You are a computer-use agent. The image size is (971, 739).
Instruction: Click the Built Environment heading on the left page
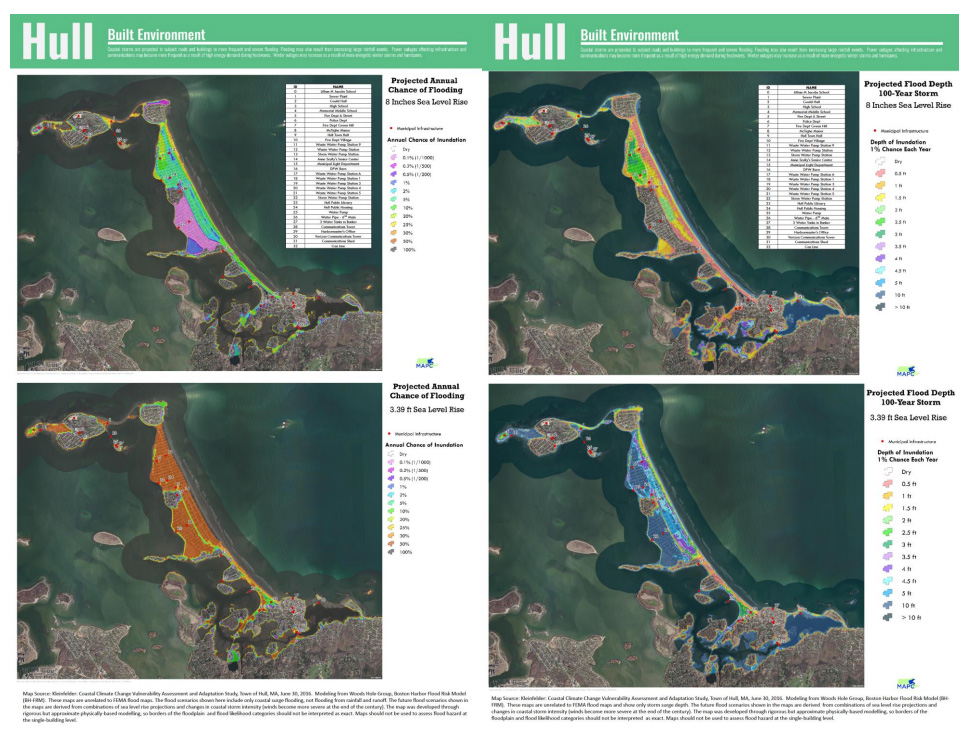(x=156, y=35)
